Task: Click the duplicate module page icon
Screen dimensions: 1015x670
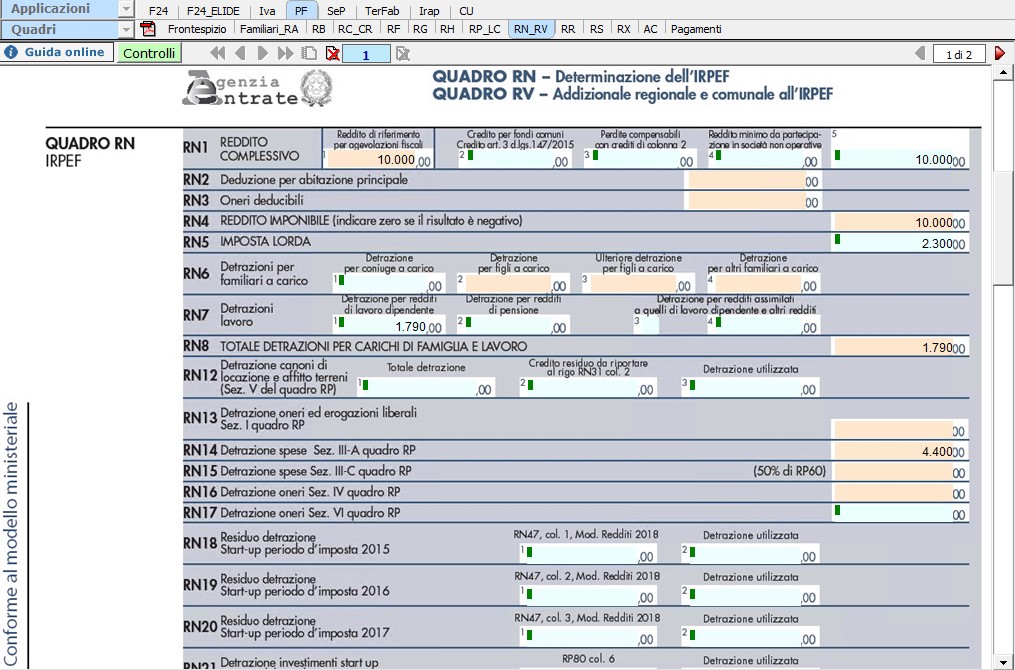Action: coord(309,53)
